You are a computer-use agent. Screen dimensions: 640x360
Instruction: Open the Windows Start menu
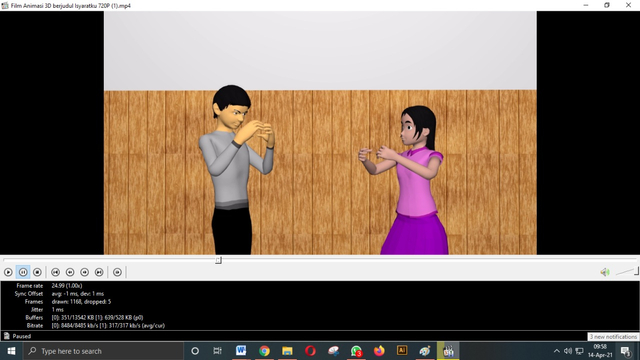(x=11, y=351)
